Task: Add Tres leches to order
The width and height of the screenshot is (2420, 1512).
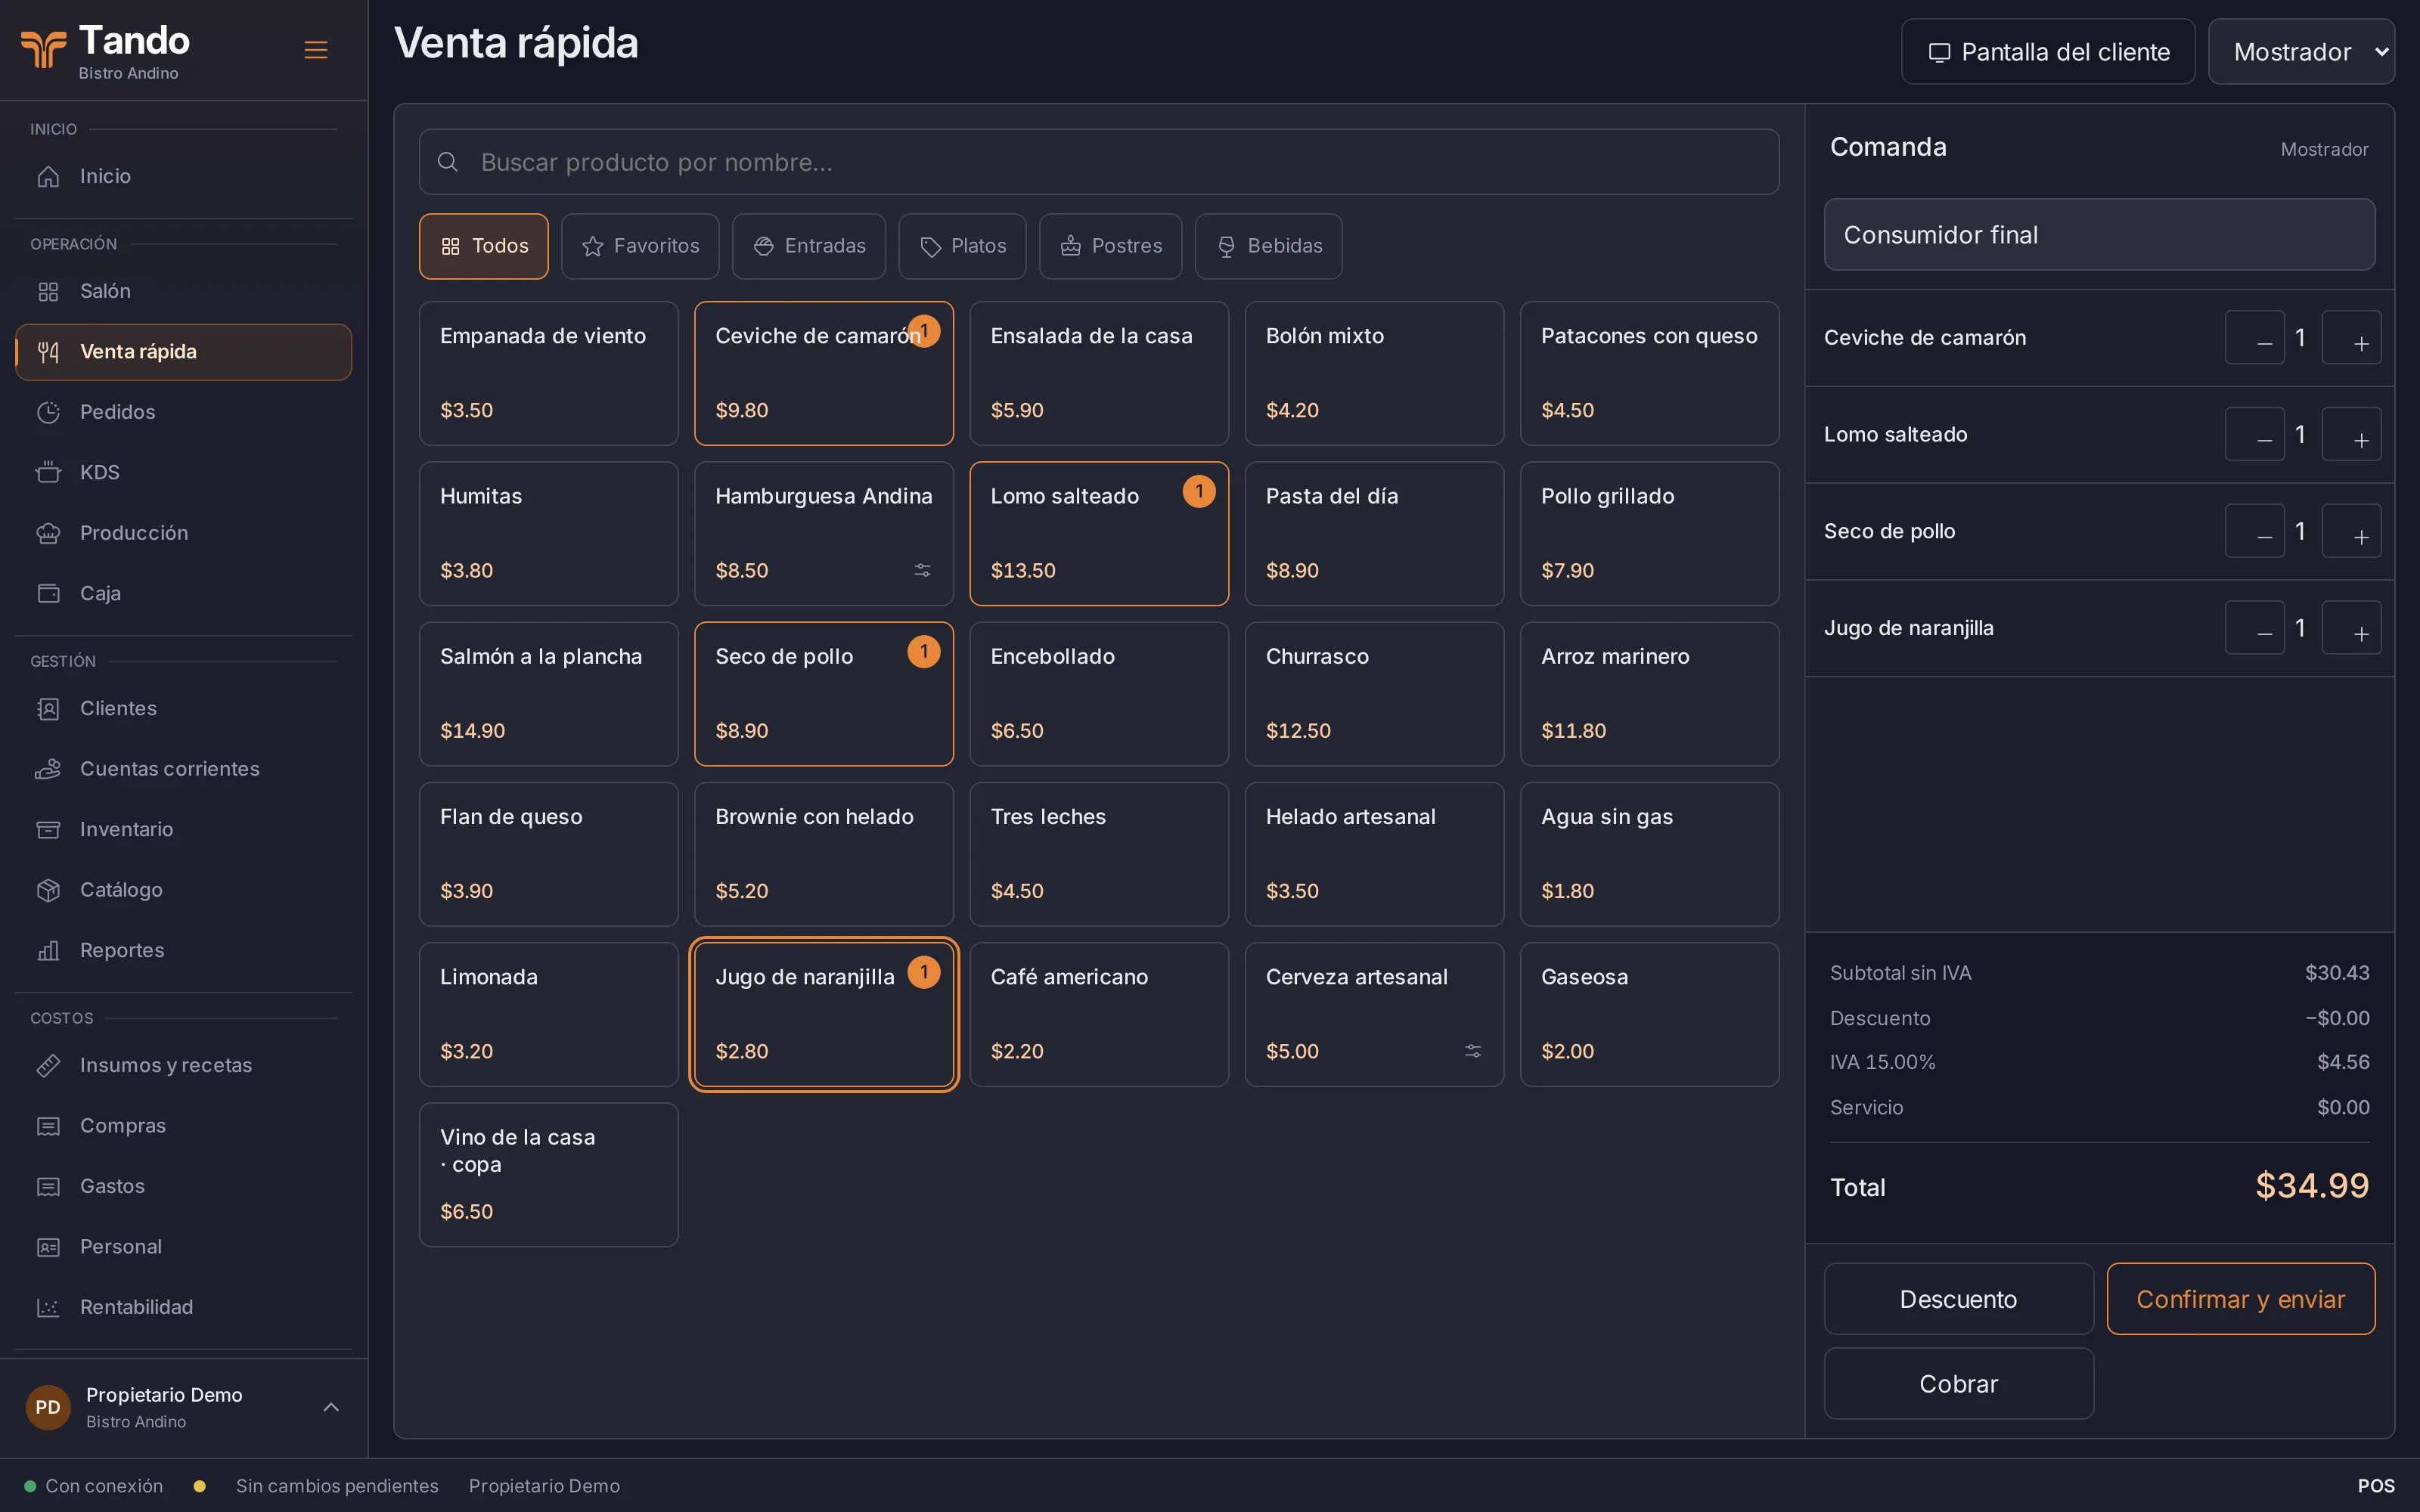Action: tap(1099, 854)
